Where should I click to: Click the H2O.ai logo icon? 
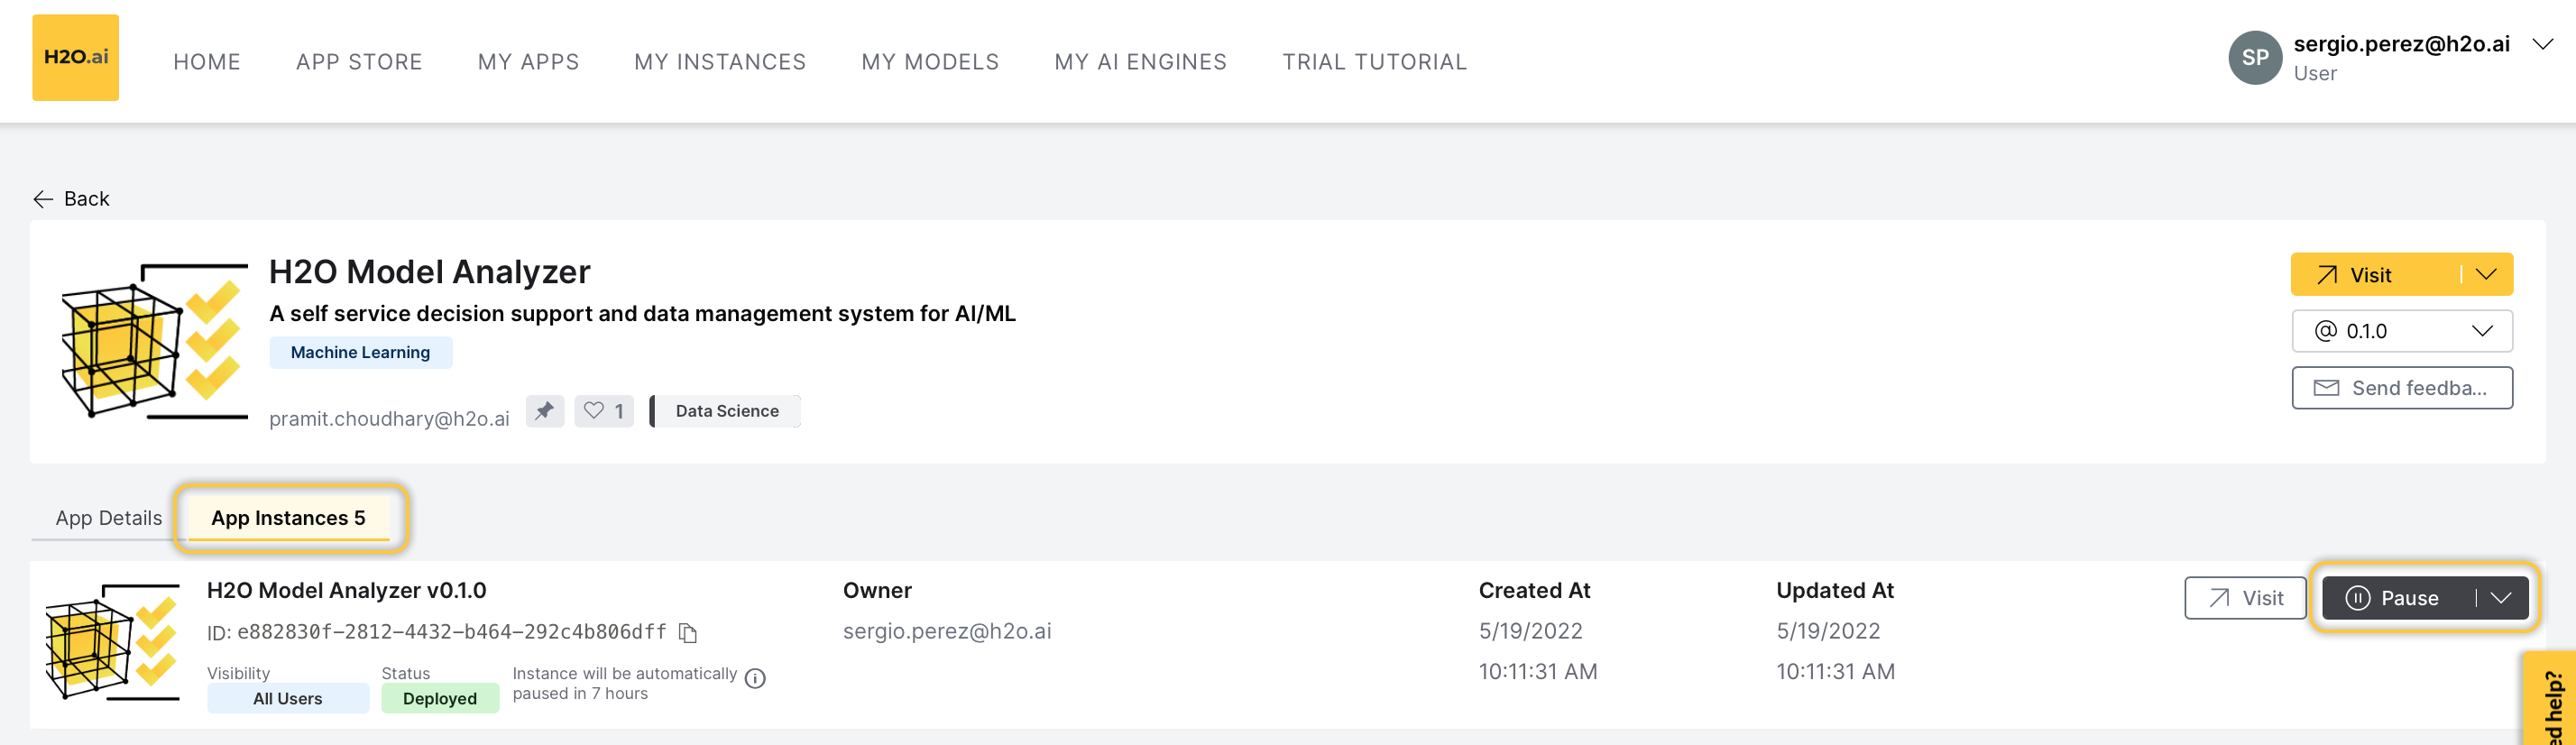pyautogui.click(x=76, y=58)
